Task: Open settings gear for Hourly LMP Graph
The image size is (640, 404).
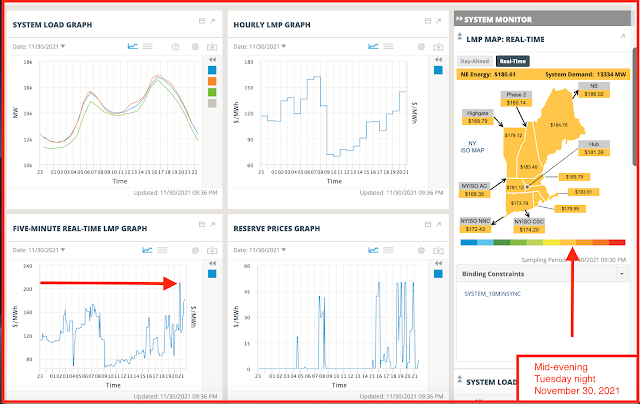Action: (421, 47)
